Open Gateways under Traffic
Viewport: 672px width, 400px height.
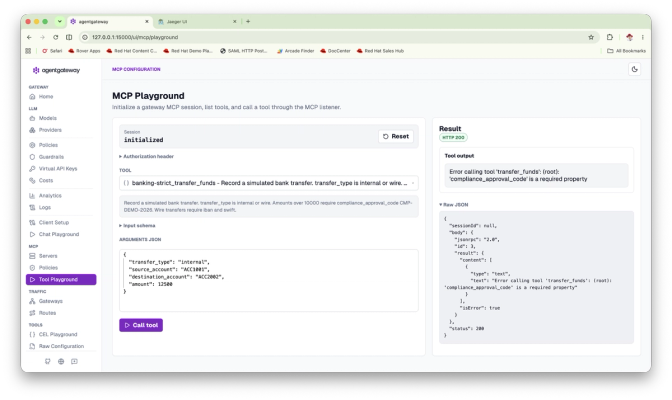(46, 301)
